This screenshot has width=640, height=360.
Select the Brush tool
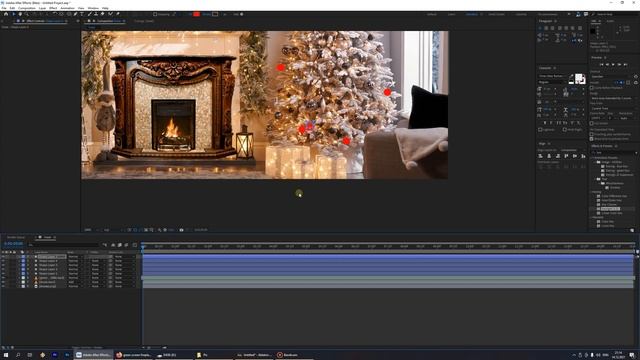(89, 14)
